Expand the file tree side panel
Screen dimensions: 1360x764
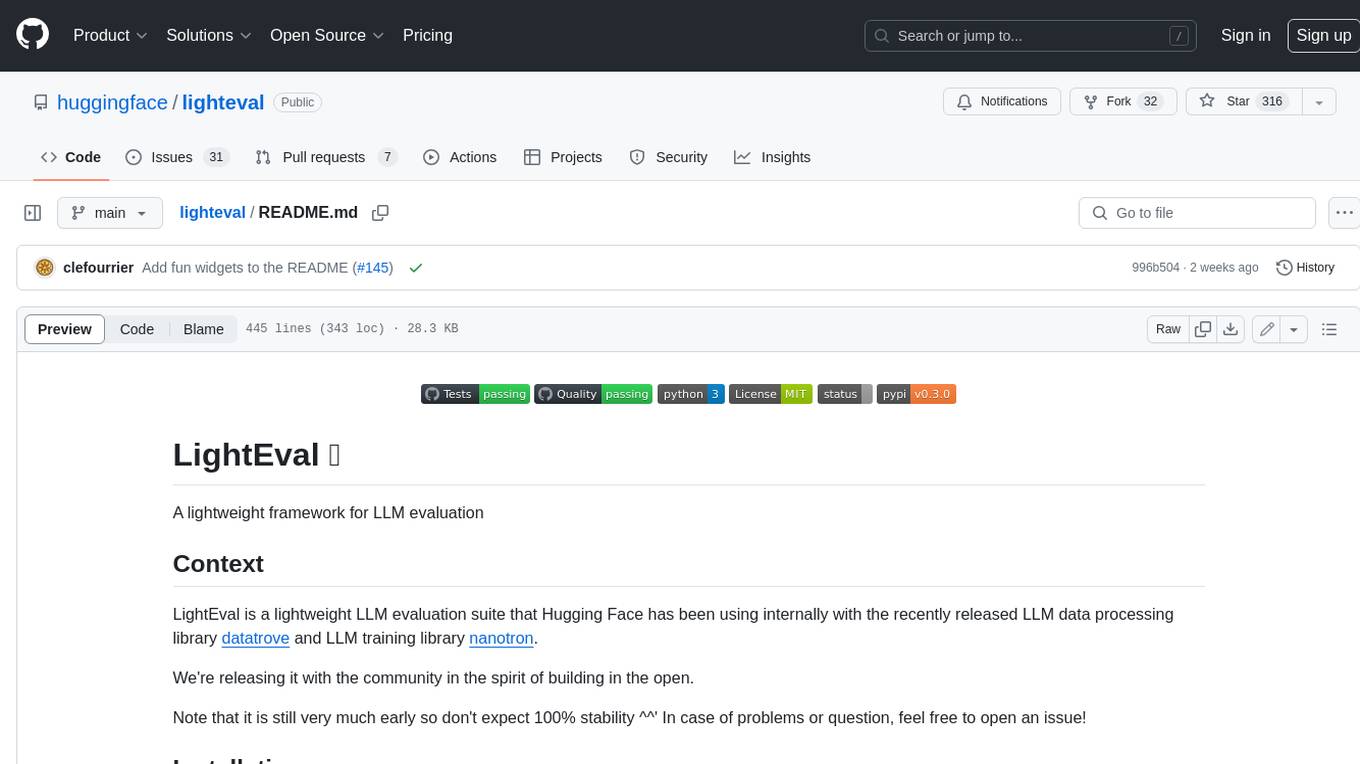(33, 213)
